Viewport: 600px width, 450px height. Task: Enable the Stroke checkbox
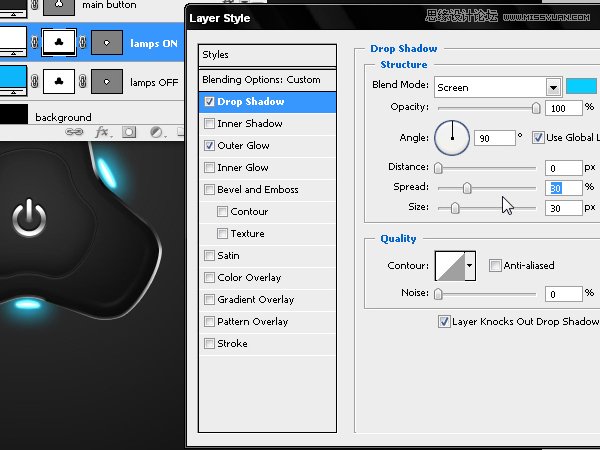pyautogui.click(x=209, y=344)
